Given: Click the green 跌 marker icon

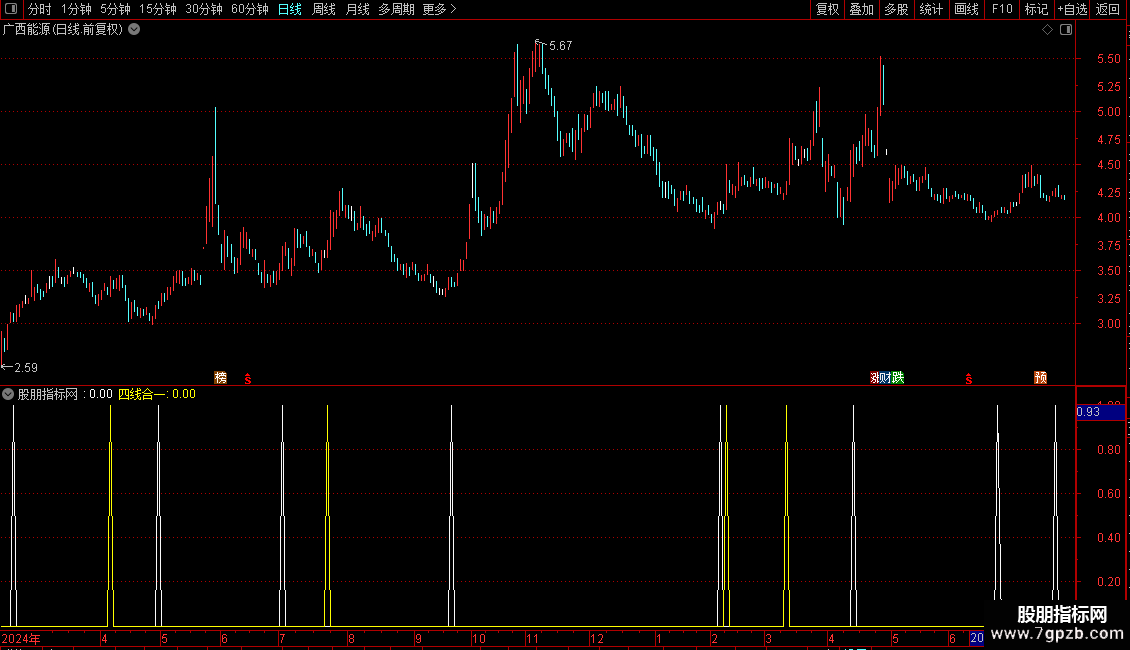Looking at the screenshot, I should point(898,378).
